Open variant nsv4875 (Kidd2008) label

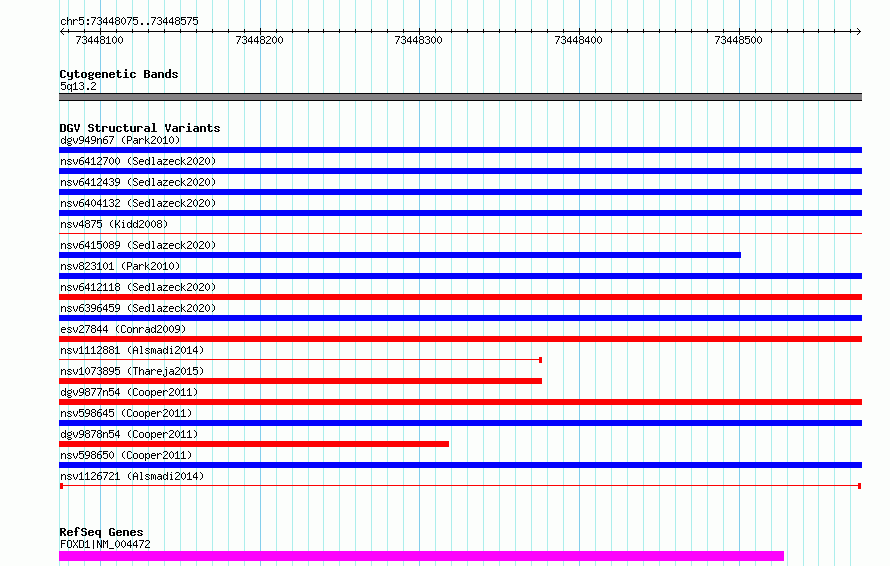coord(114,224)
